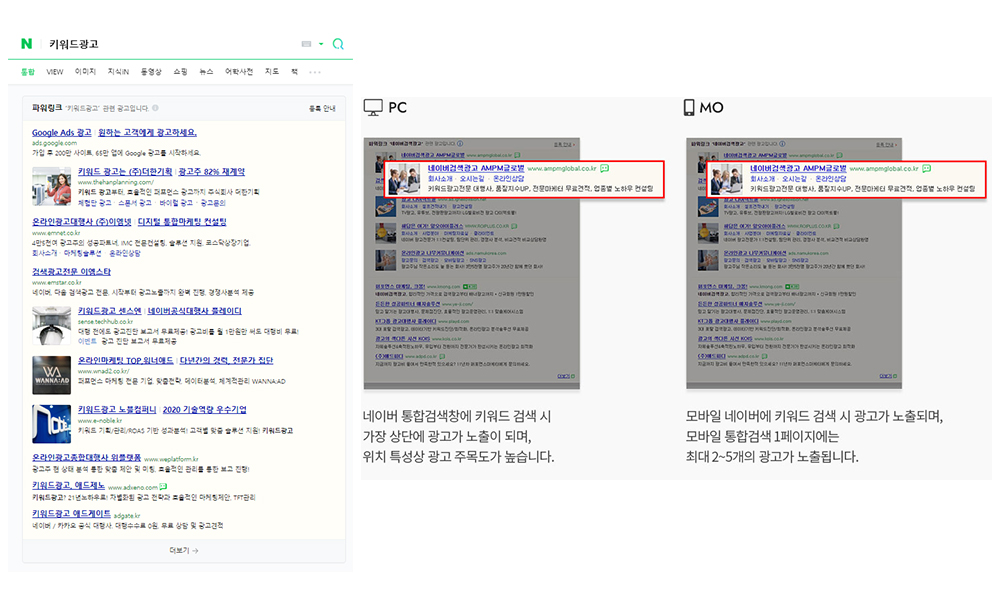Click 디지털 통합마케팅 컨설팅 link
This screenshot has width=1000, height=600.
[x=182, y=222]
